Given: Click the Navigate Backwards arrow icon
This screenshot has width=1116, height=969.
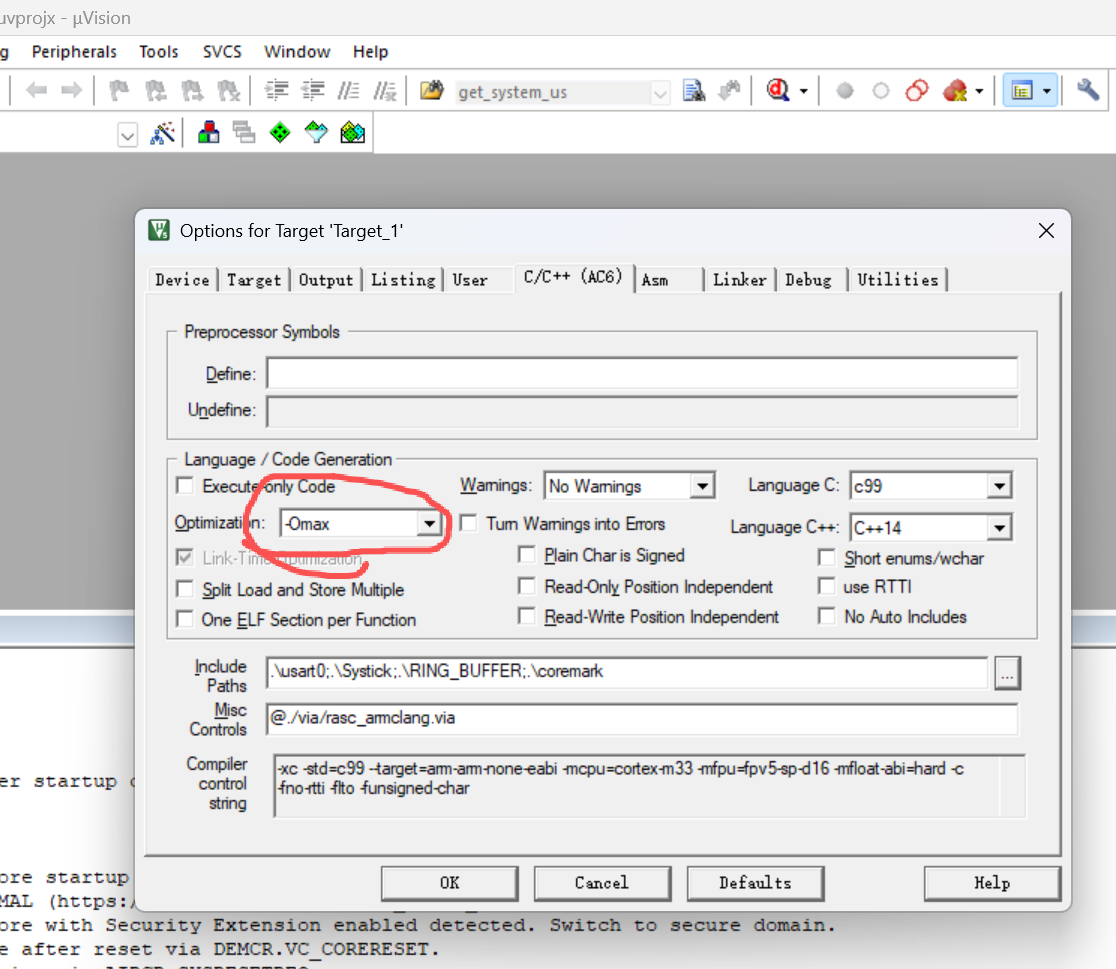Looking at the screenshot, I should pos(36,90).
